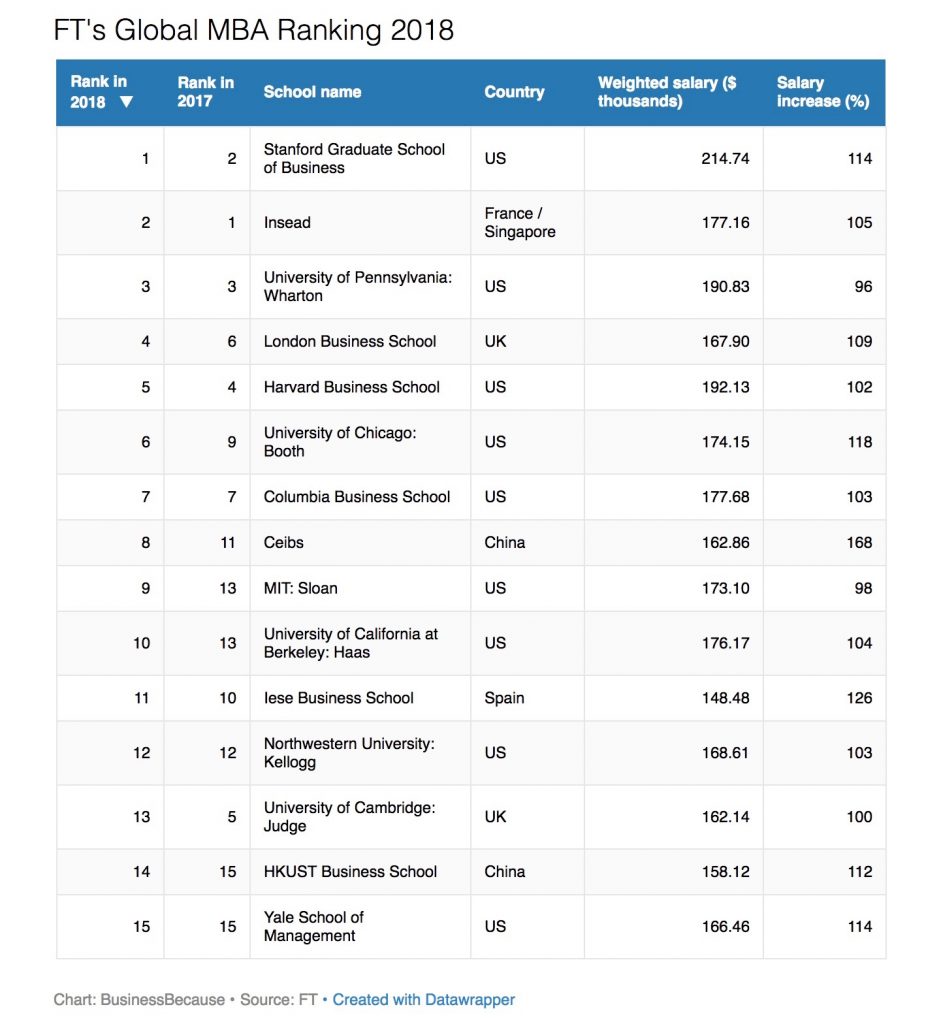Click the sort arrow beside Rank in 2018
Viewport: 941px width, 1024px height.
tap(126, 102)
